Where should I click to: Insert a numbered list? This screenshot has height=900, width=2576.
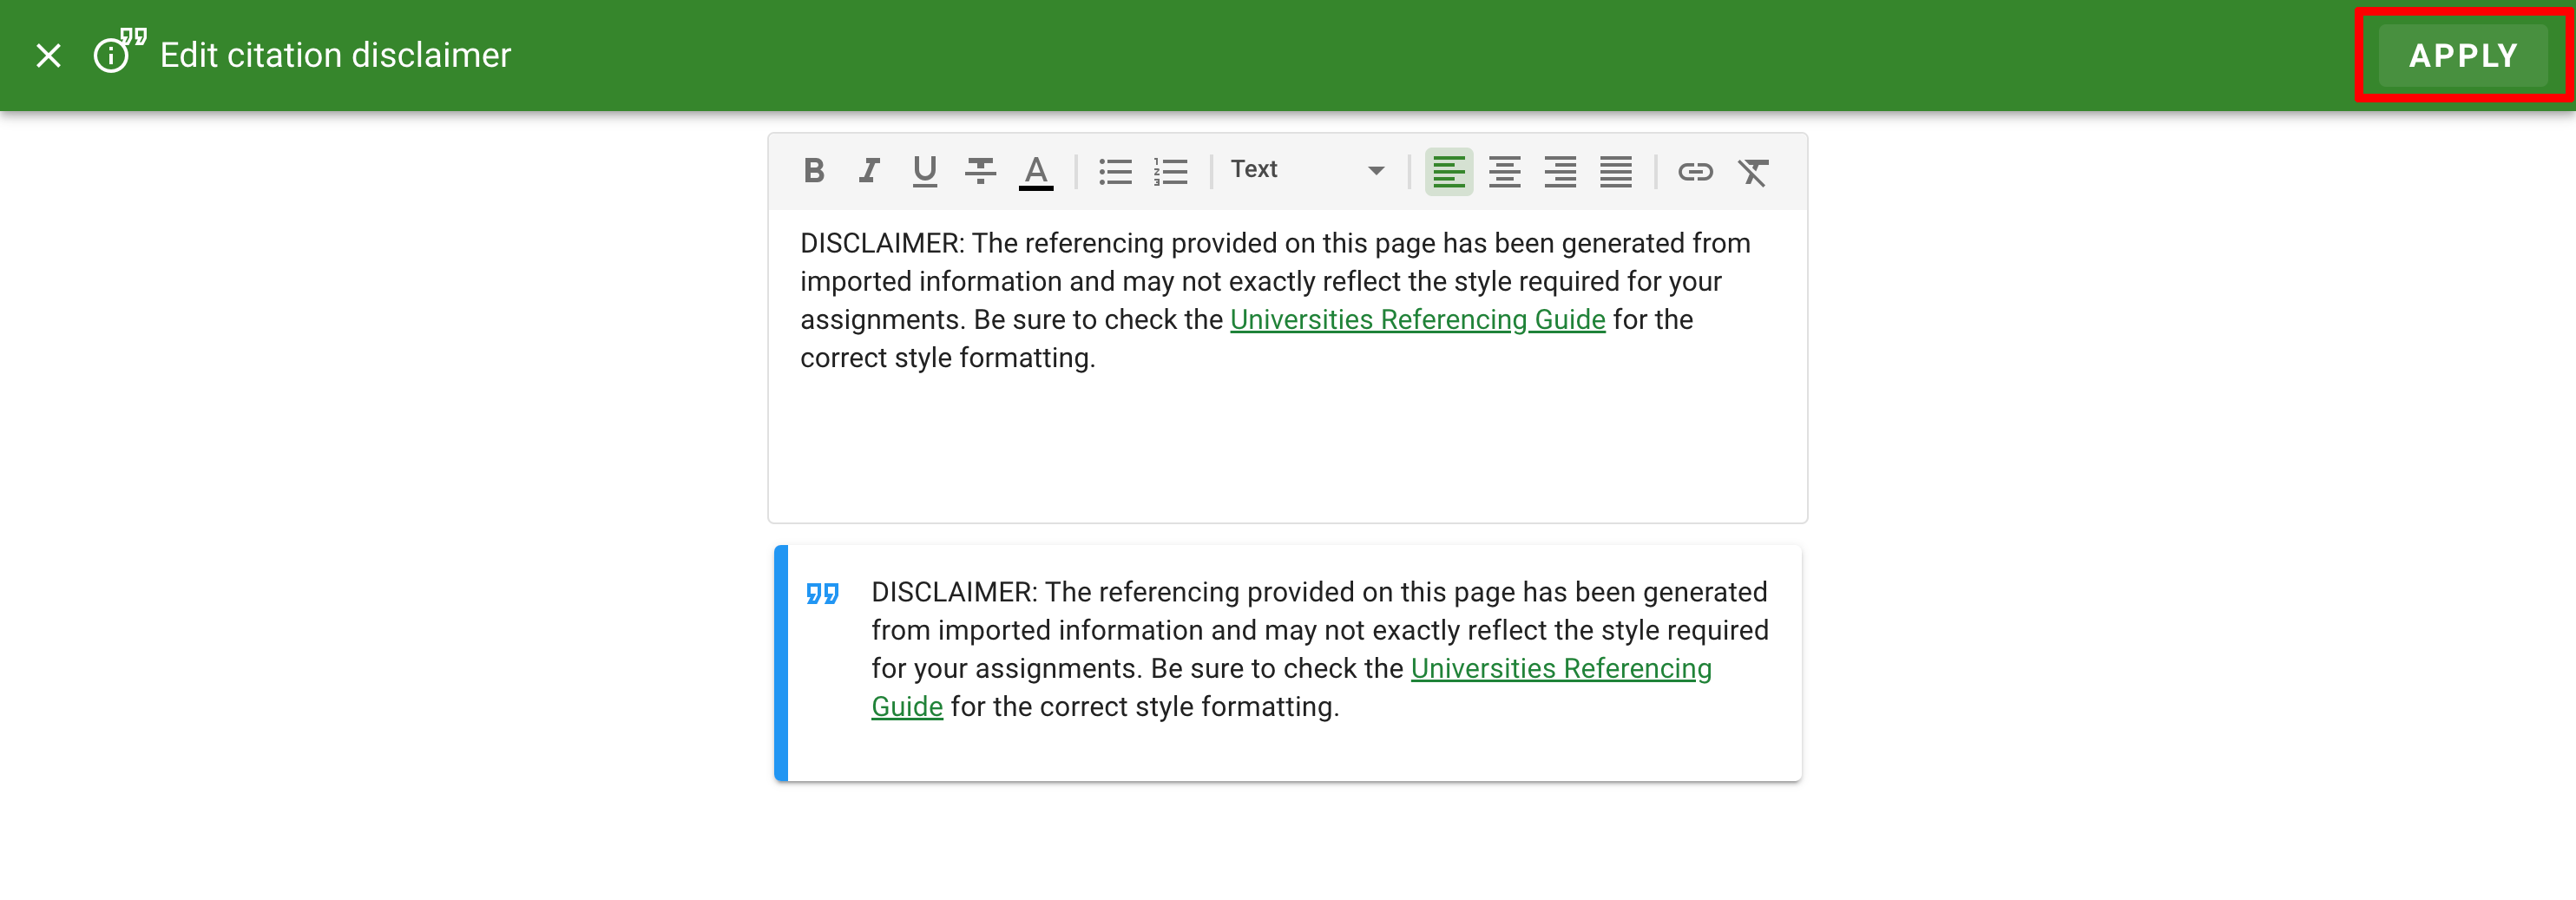click(1170, 171)
